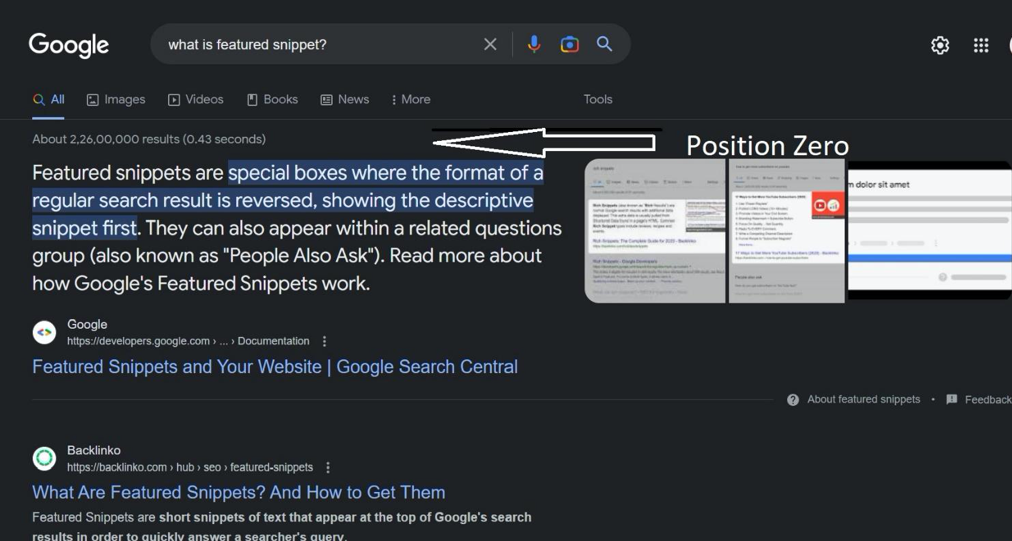Open Google settings gear
Image resolution: width=1012 pixels, height=541 pixels.
click(940, 45)
